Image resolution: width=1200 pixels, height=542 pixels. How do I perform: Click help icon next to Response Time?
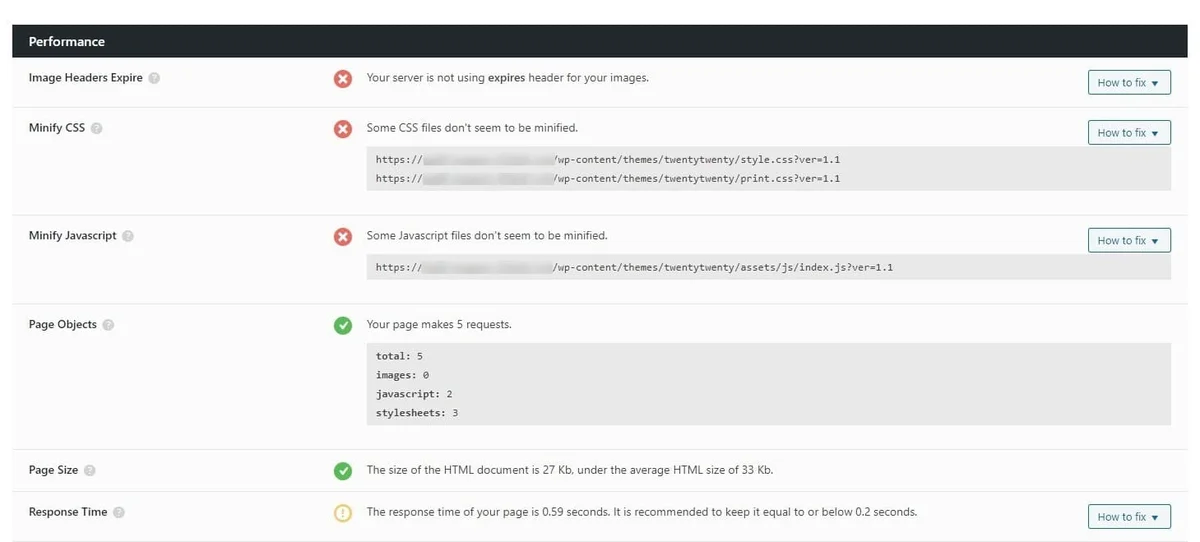click(x=119, y=512)
